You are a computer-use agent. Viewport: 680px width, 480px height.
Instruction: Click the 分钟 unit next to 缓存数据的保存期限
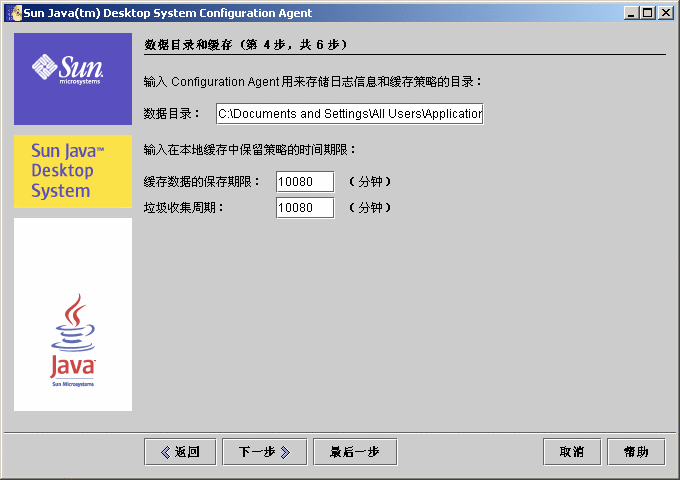(370, 182)
